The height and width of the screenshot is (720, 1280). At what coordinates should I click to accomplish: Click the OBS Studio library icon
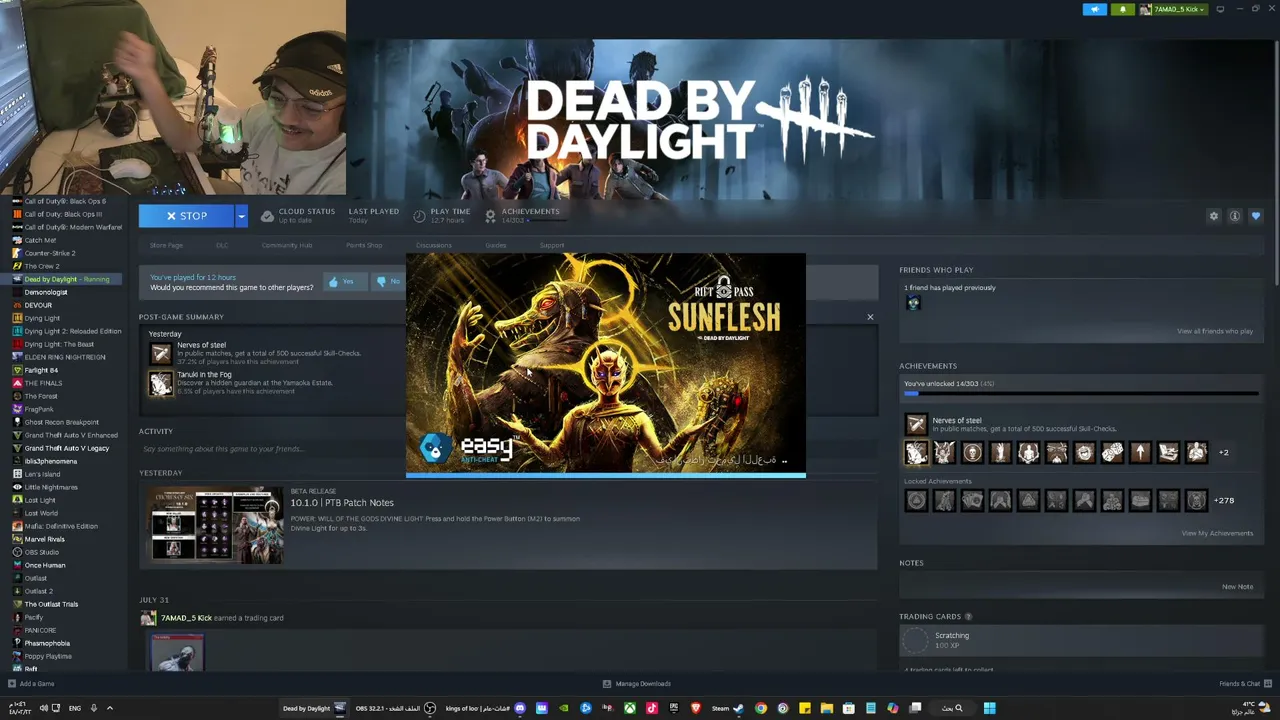coord(17,552)
